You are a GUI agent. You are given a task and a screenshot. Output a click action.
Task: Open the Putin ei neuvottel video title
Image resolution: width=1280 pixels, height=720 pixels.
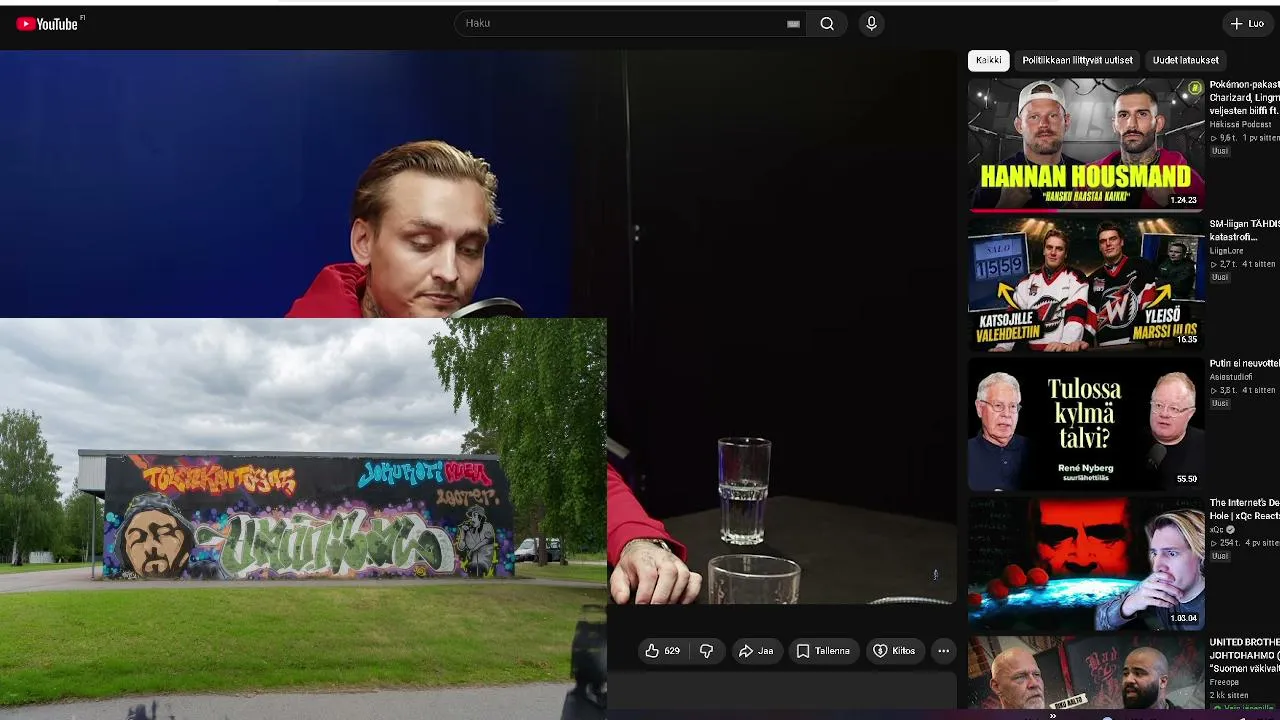click(x=1244, y=364)
